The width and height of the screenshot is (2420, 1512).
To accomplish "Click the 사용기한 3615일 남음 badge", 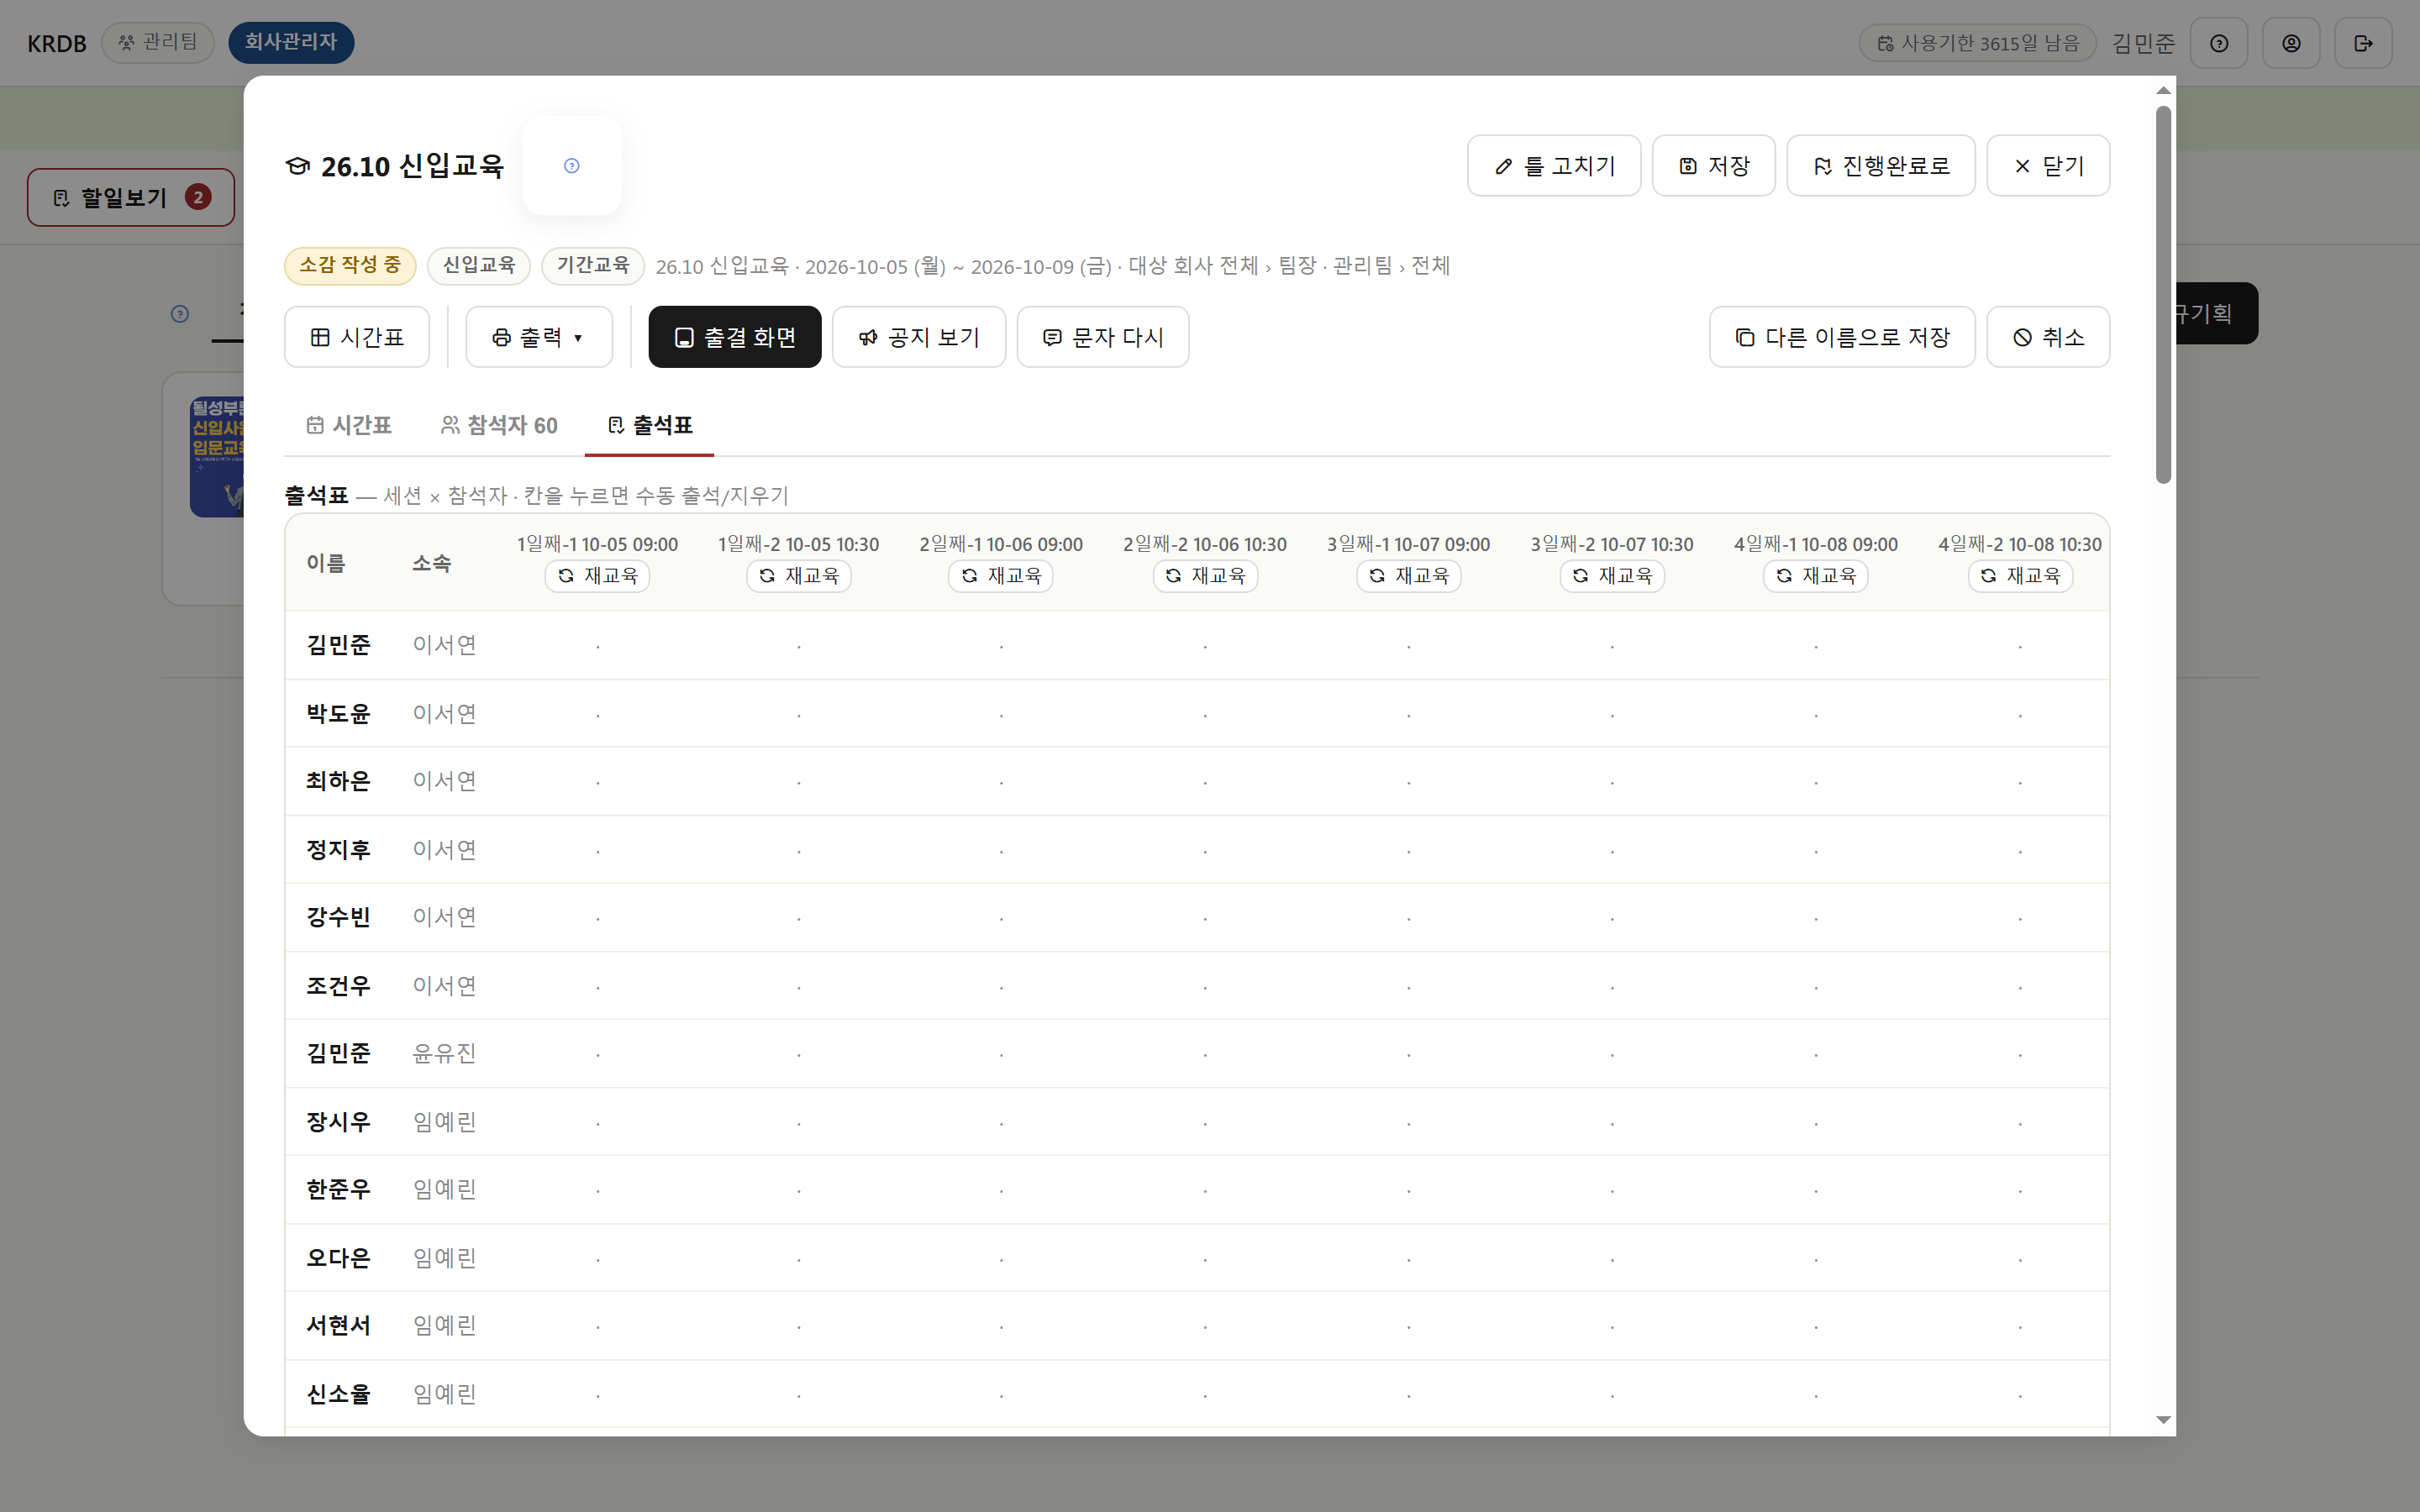I will 1977,43.
